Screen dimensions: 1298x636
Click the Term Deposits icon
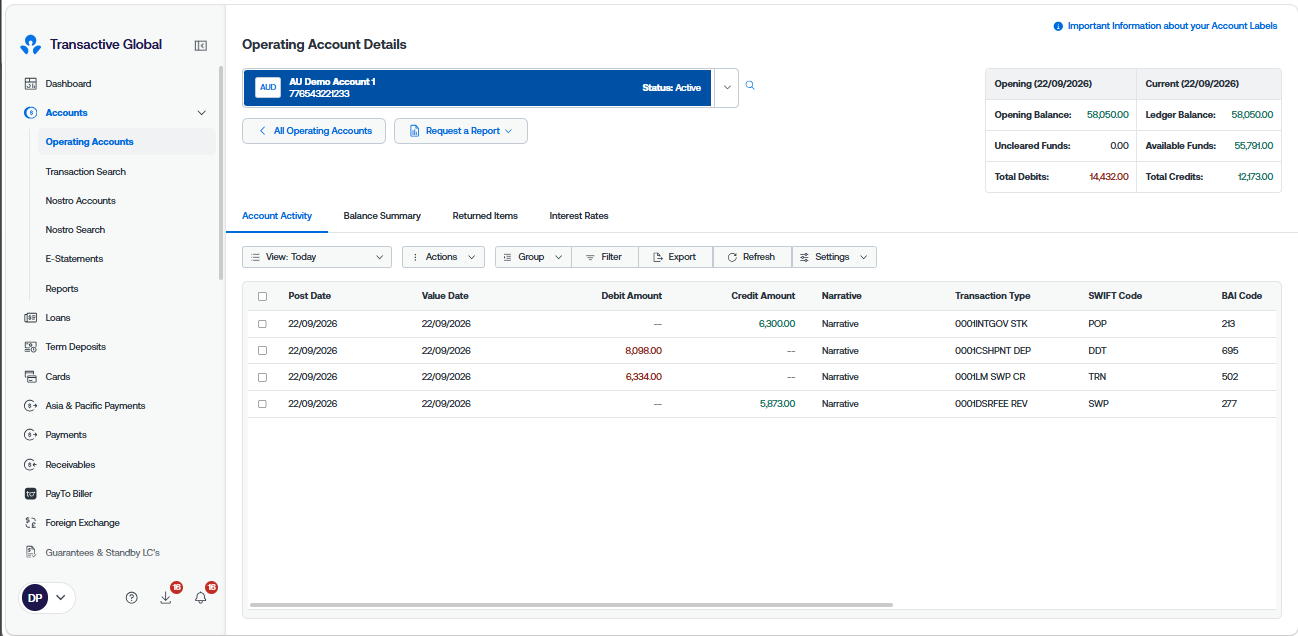tap(30, 347)
